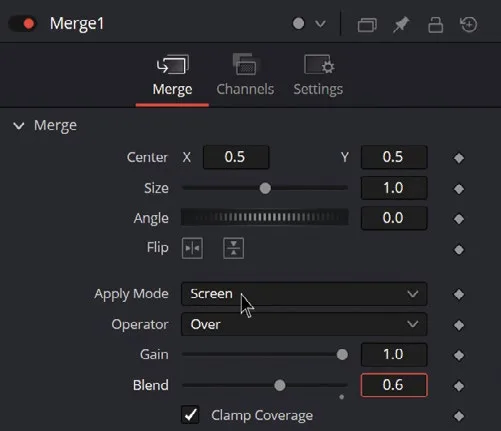Click the Size slider handle
Image resolution: width=501 pixels, height=431 pixels.
coord(265,188)
